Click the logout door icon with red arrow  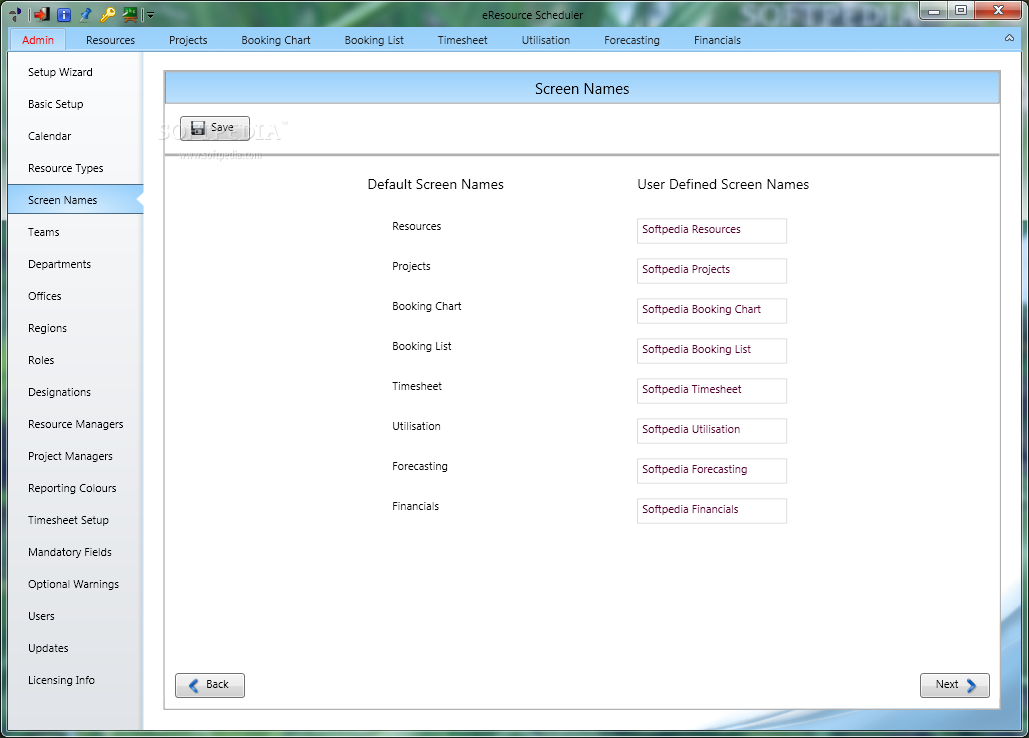coord(41,14)
